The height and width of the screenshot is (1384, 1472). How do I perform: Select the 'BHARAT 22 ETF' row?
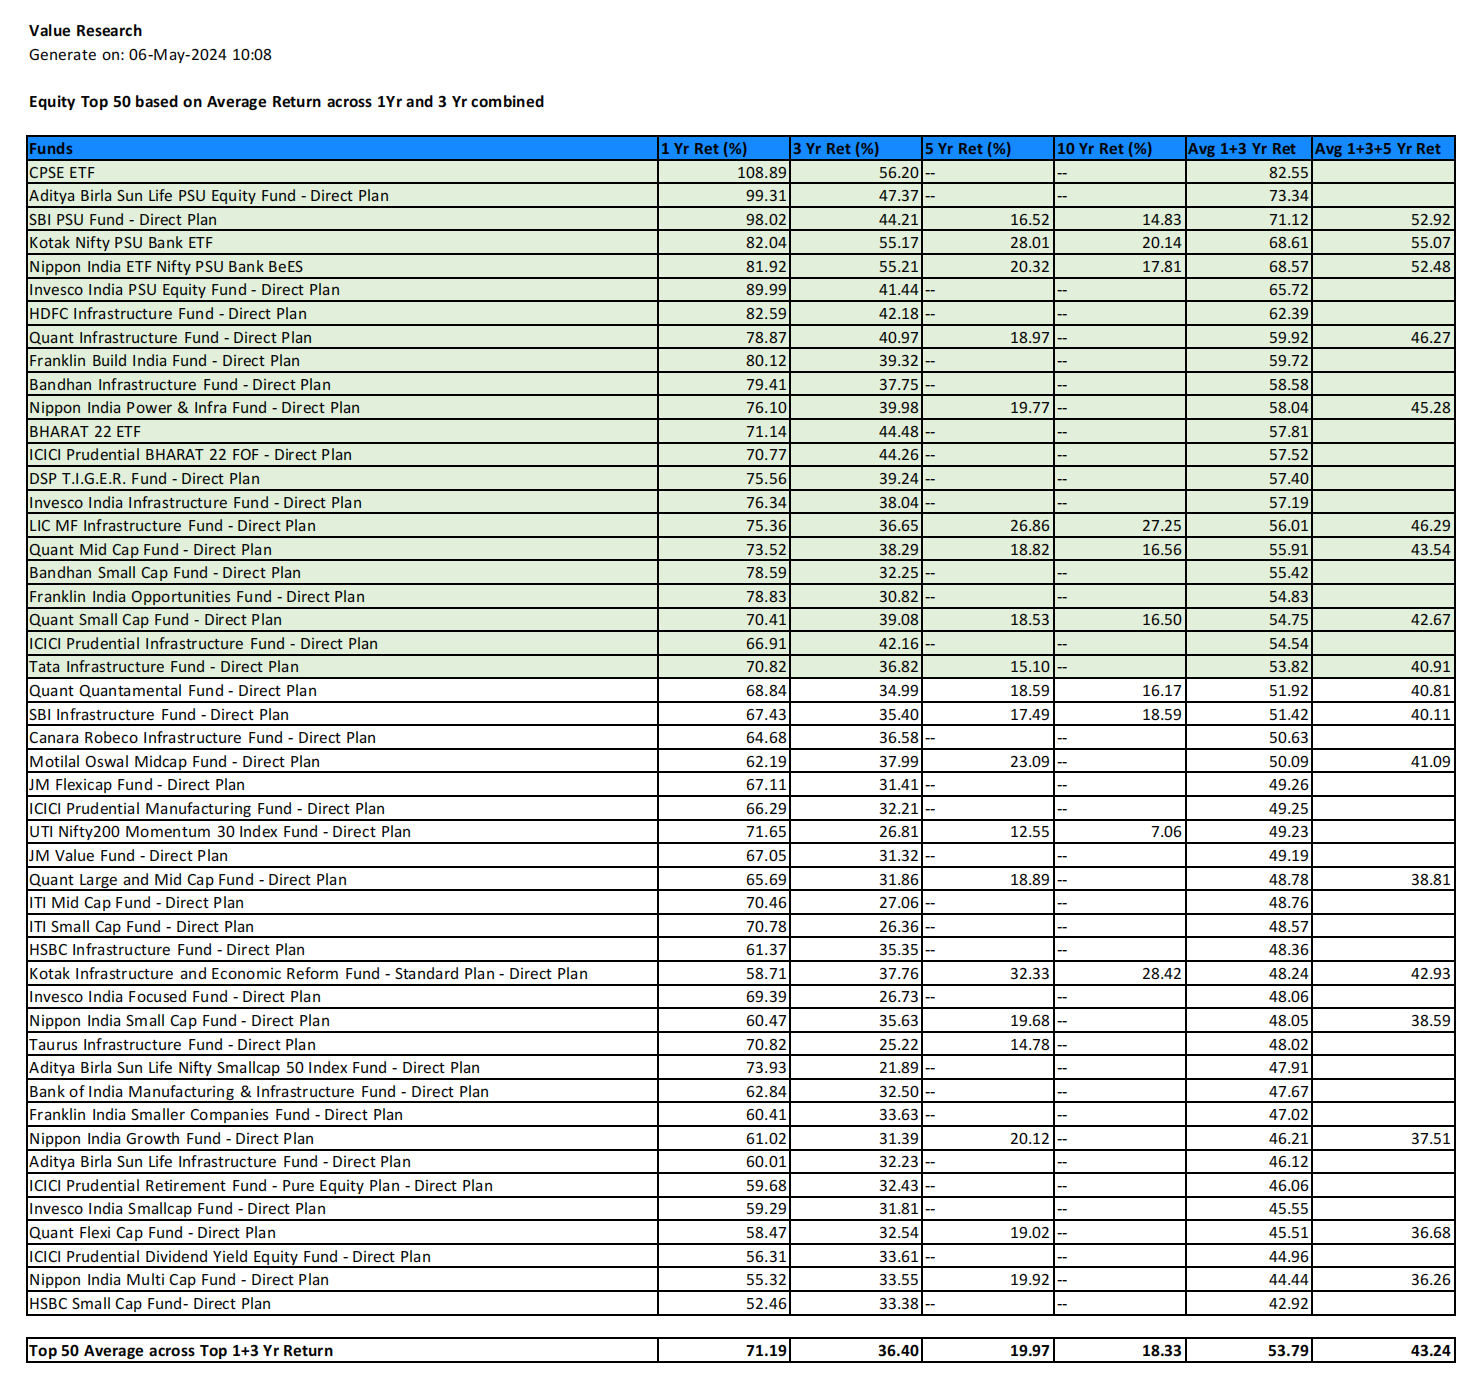(741, 431)
